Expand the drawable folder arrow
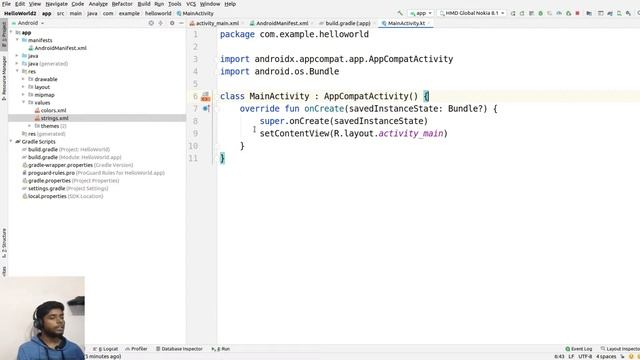 pyautogui.click(x=23, y=79)
